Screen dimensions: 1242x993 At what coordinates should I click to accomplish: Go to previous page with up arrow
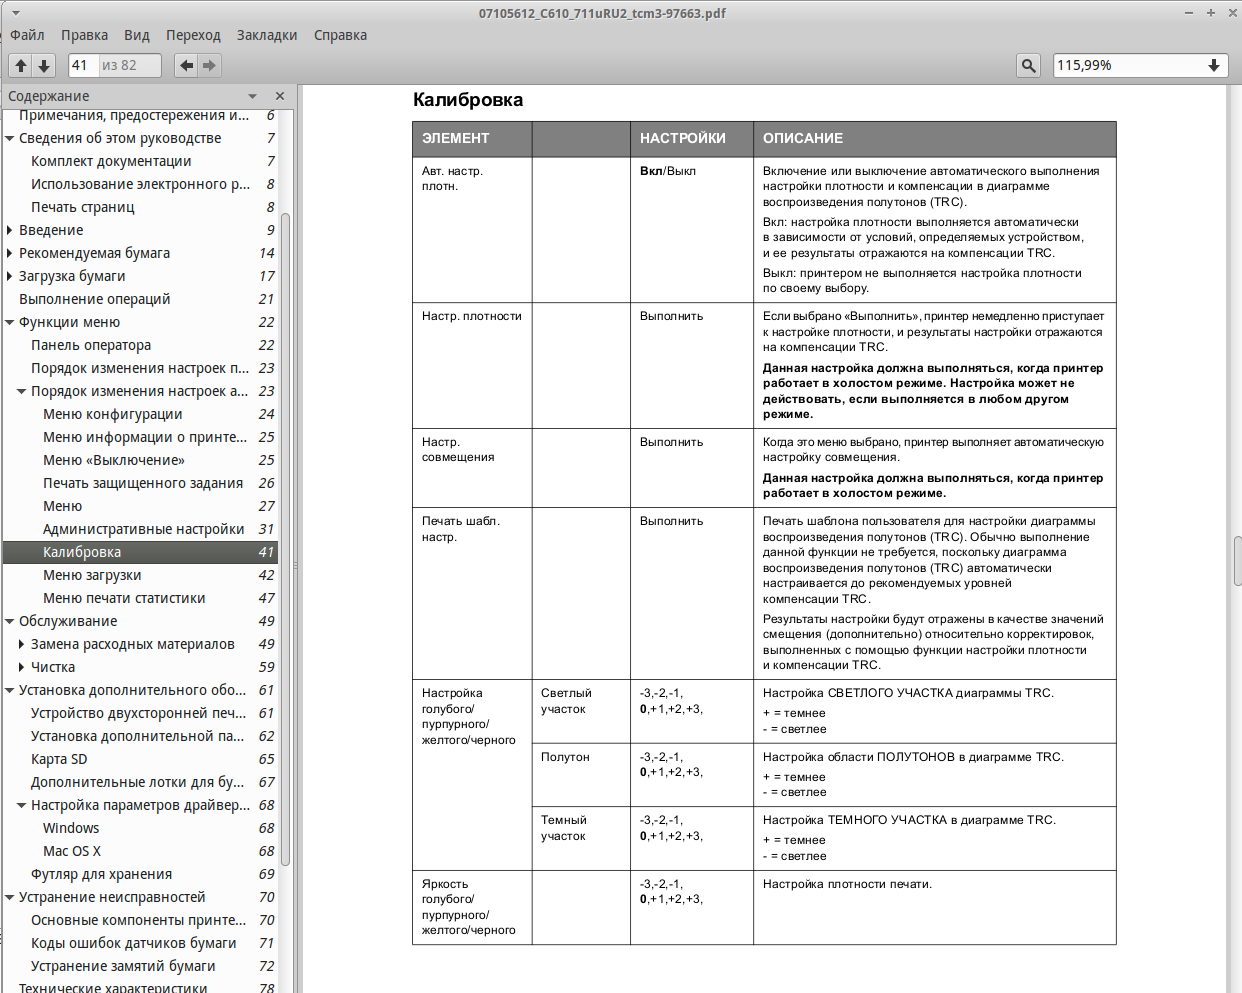pos(20,65)
